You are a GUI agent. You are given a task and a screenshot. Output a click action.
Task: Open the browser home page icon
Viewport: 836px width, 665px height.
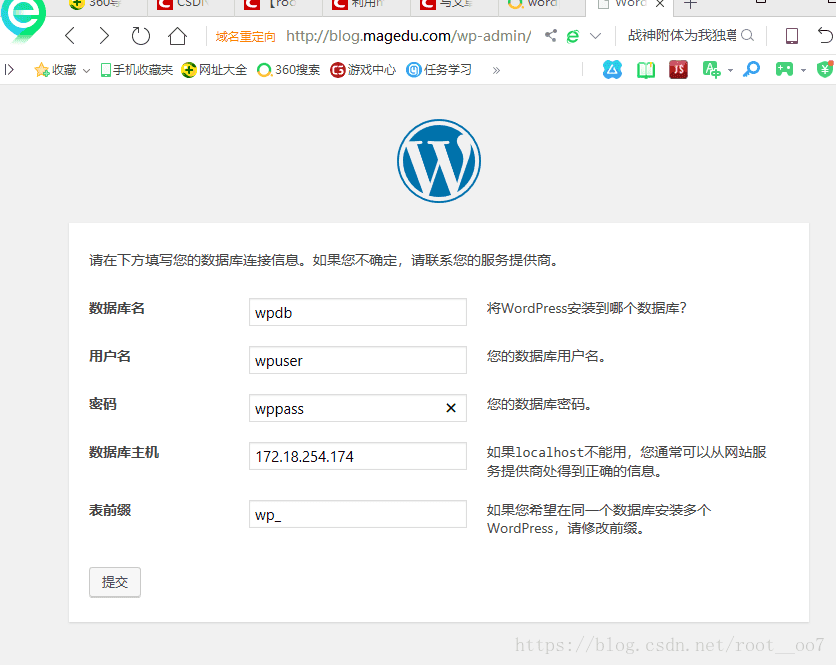click(x=178, y=36)
